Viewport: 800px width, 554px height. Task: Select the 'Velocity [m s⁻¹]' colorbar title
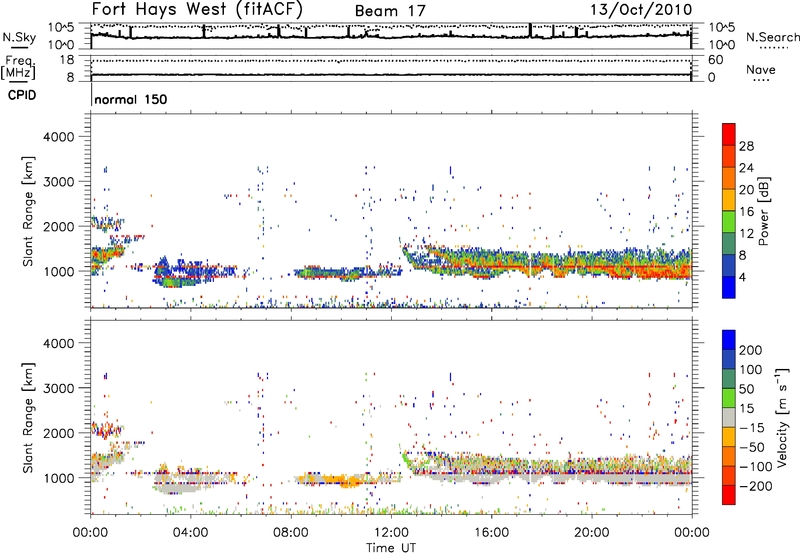tap(782, 417)
